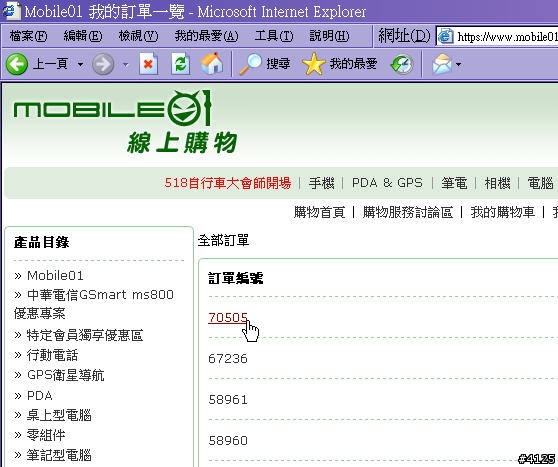
Task: Open the 我的購物車 link
Action: [x=502, y=212]
